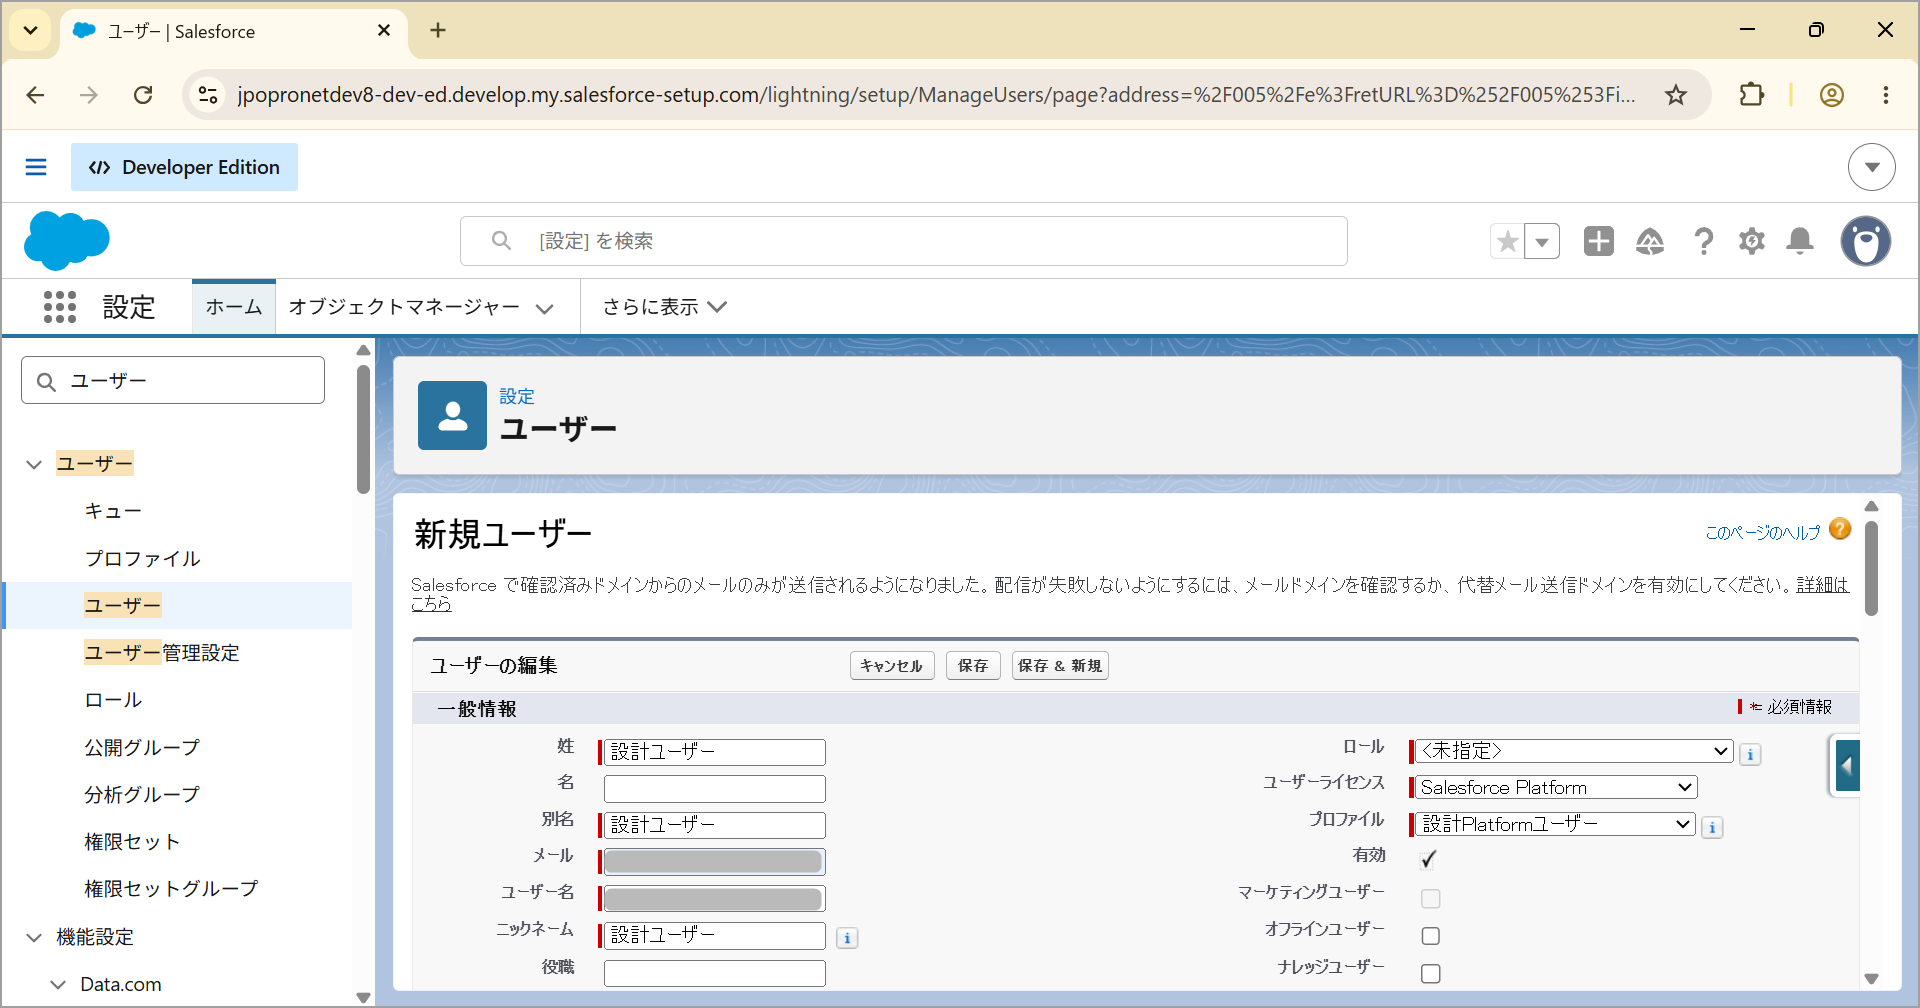Click the sidebar vertical scrollbar
This screenshot has width=1920, height=1008.
(x=363, y=430)
